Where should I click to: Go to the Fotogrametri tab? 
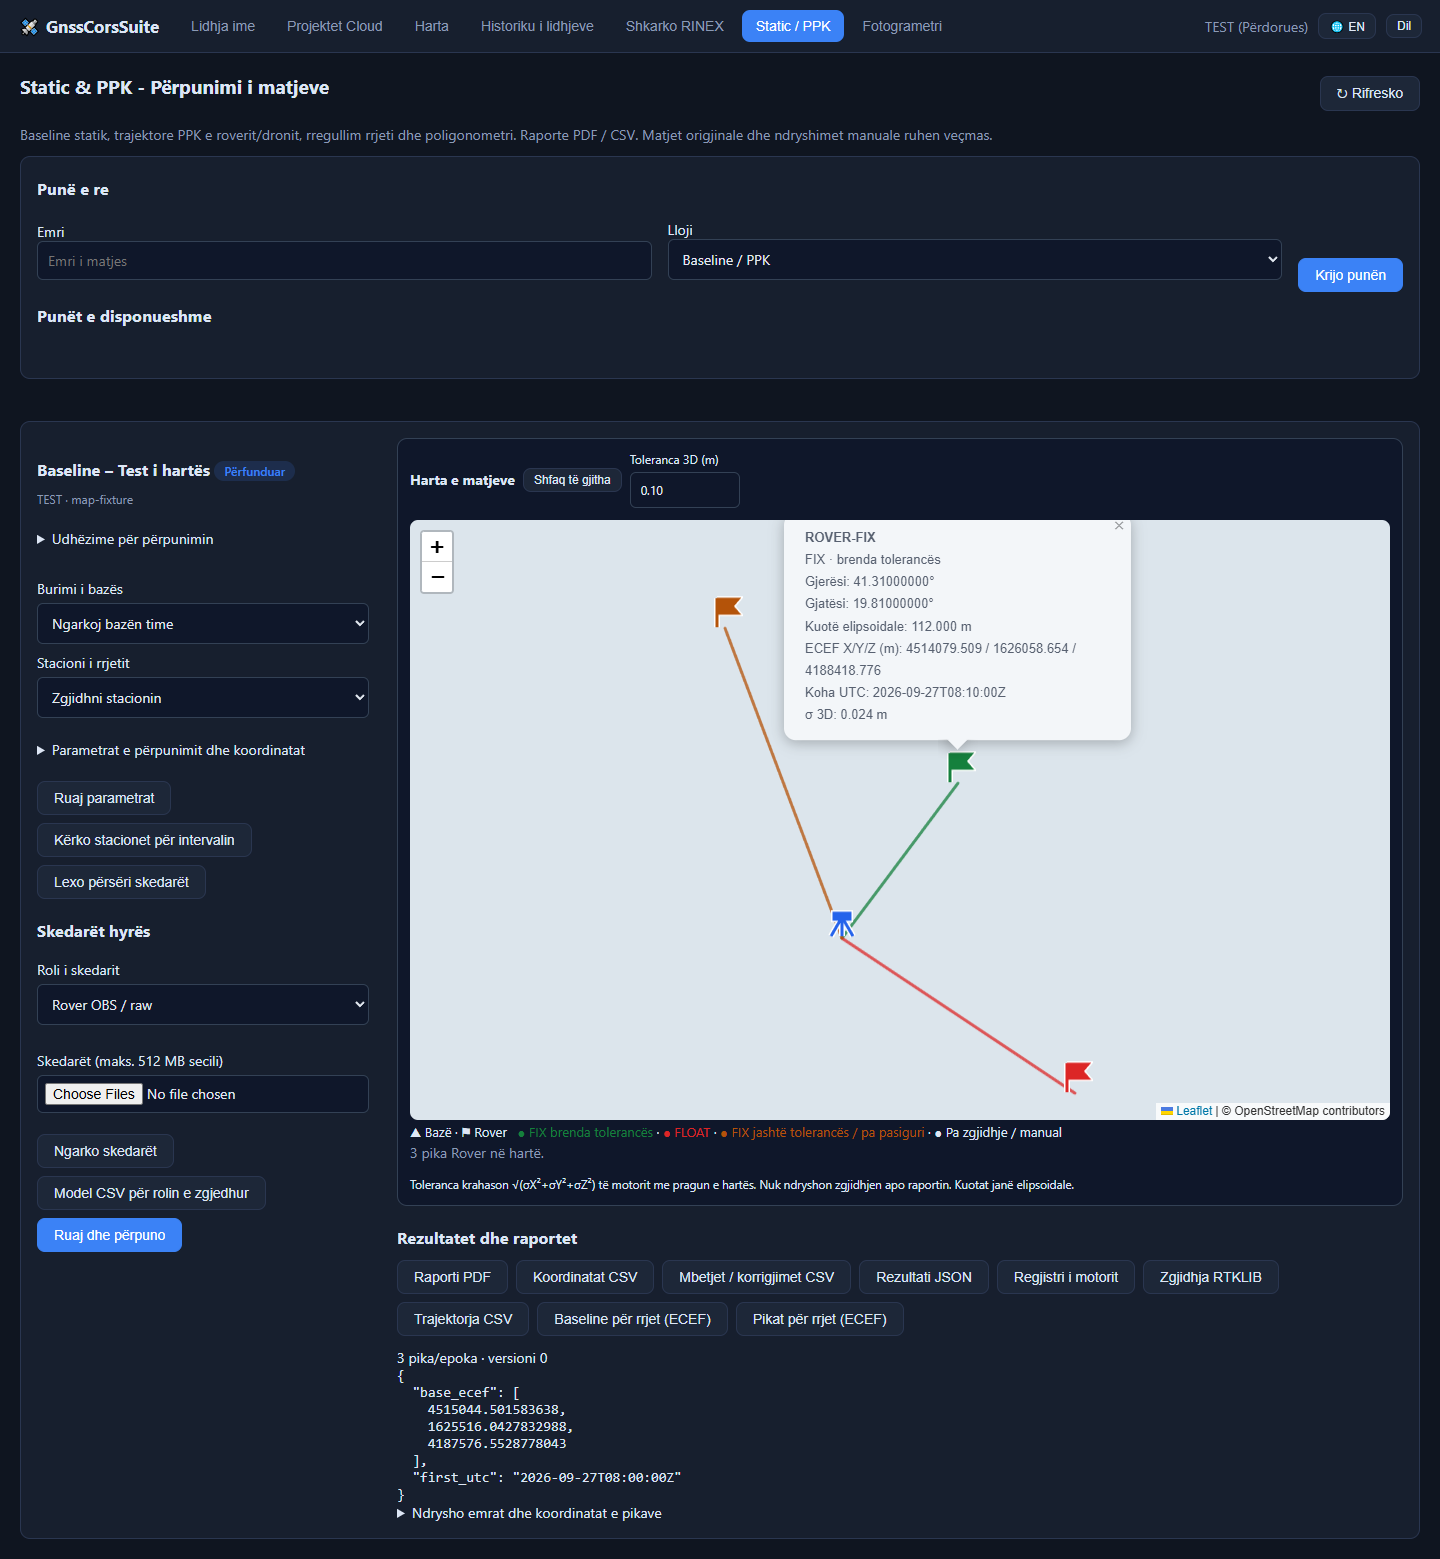902,26
